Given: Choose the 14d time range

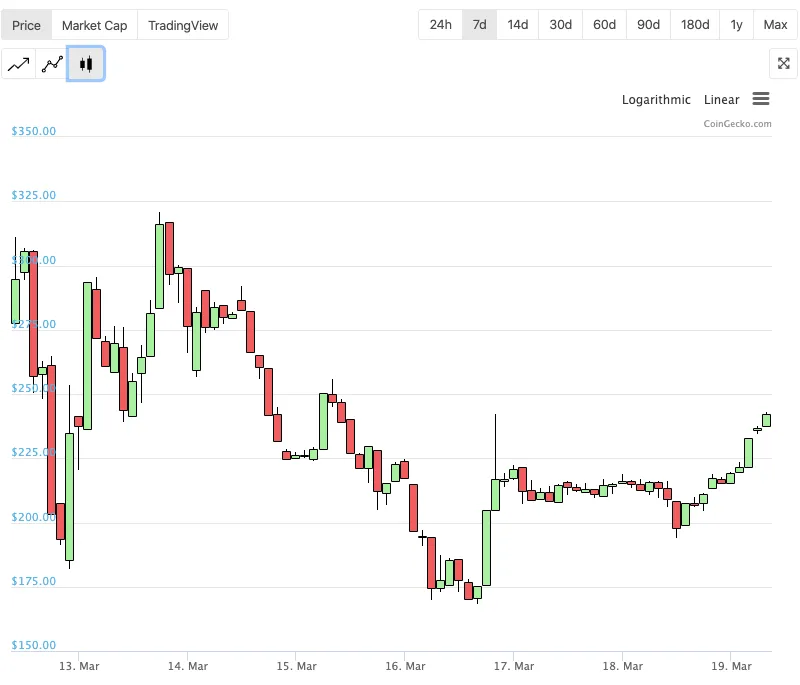Looking at the screenshot, I should point(517,24).
